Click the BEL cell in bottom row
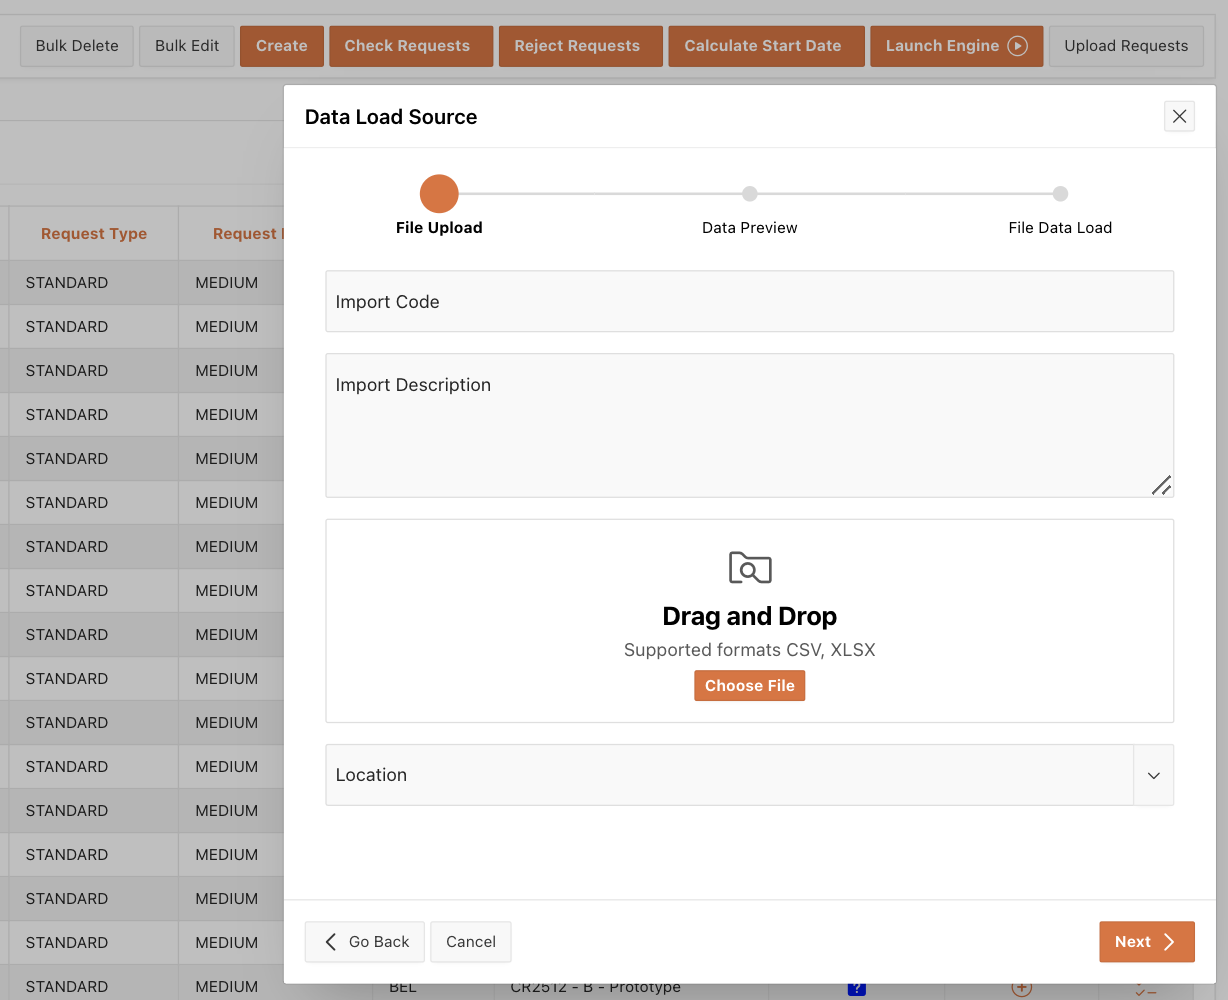The width and height of the screenshot is (1228, 1000). point(403,988)
